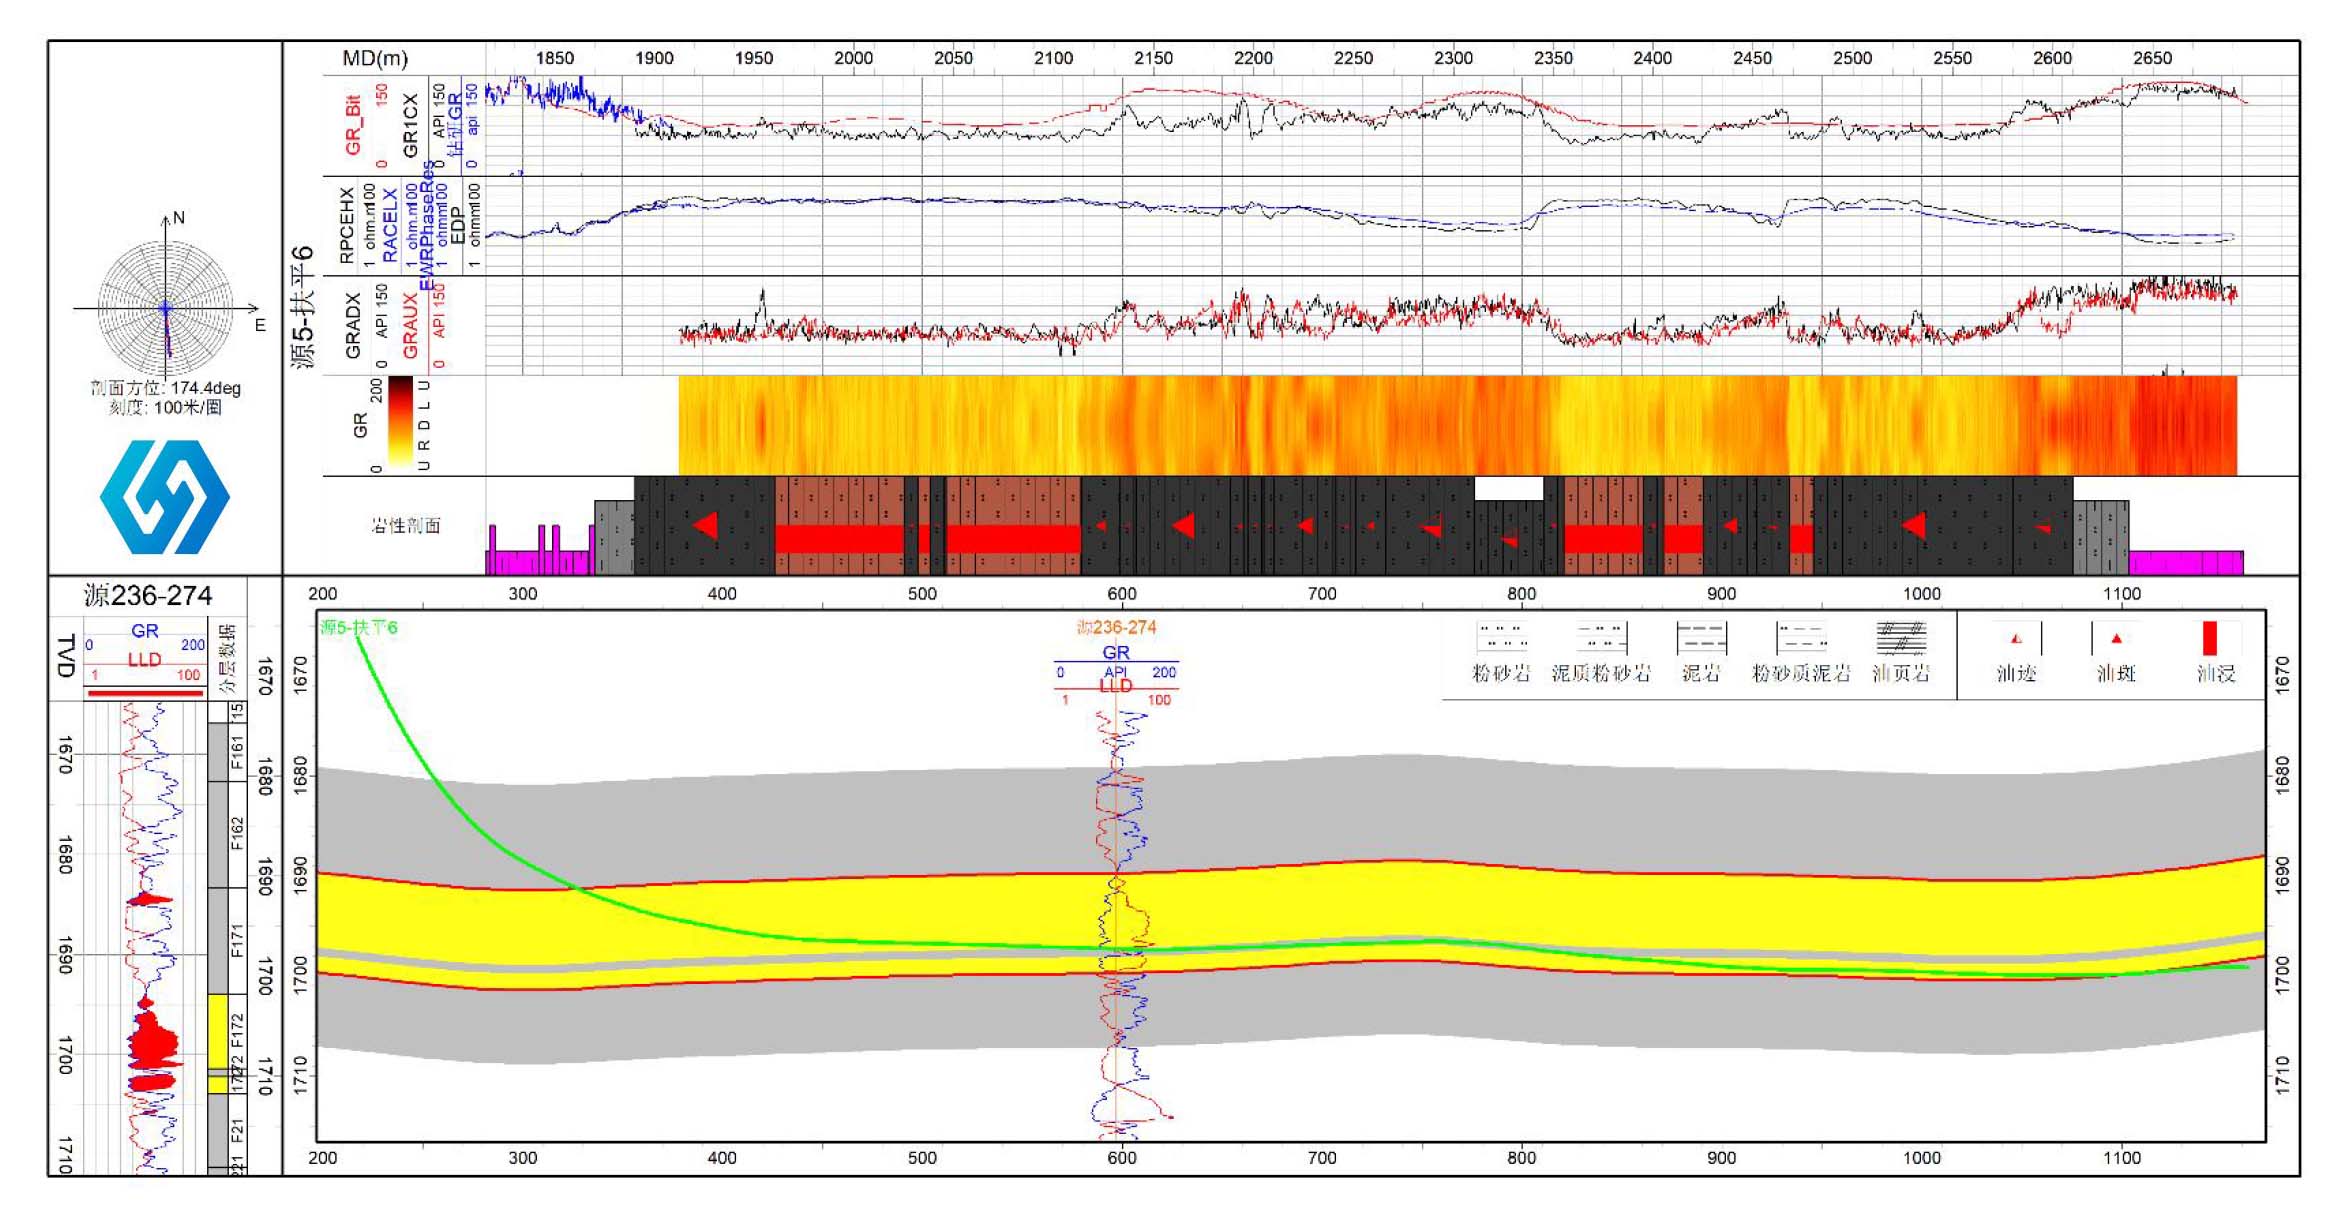Click the GR_Bit track label
Viewport: 2339px width, 1218px height.
pos(352,126)
